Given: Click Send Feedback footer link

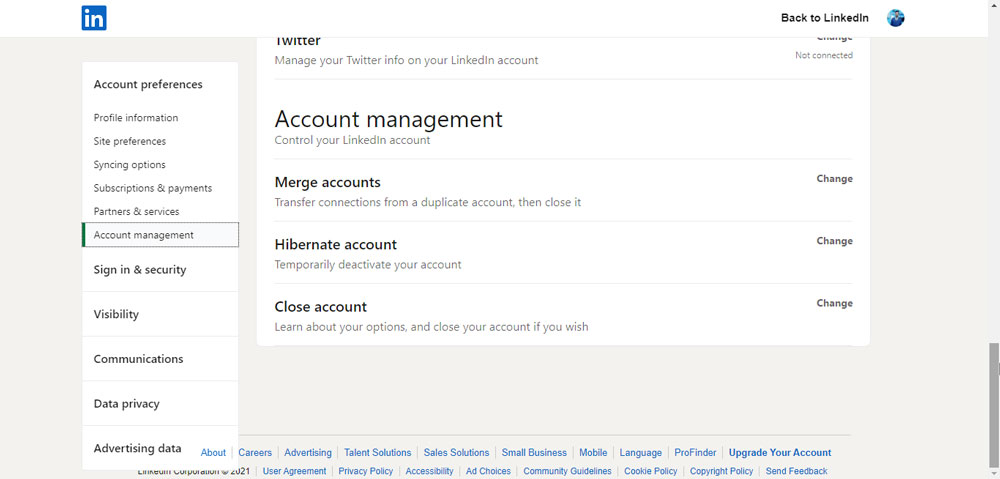Looking at the screenshot, I should 797,471.
